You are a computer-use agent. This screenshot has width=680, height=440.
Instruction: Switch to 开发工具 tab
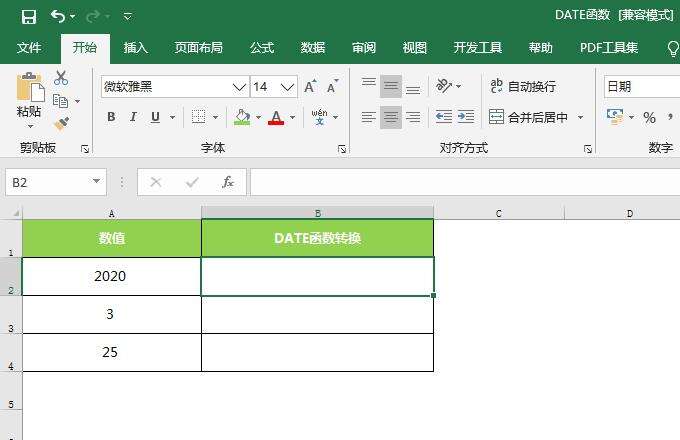click(478, 47)
